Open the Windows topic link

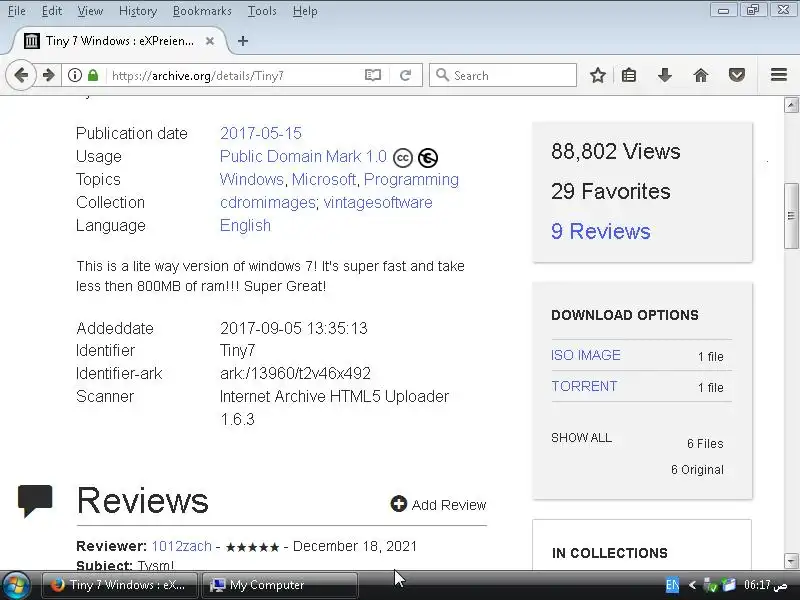click(x=252, y=179)
